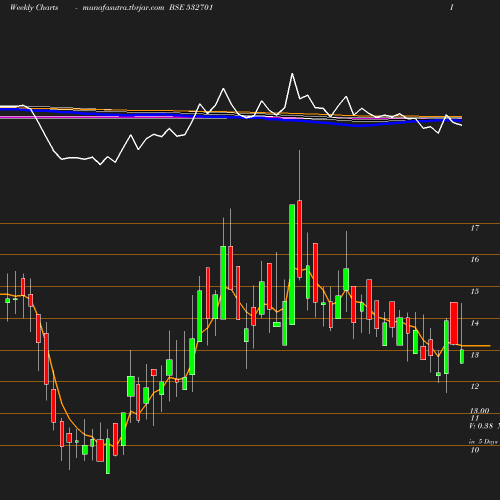Click the 'in 5 Days' label
Viewport: 500px width, 500px height.
pos(483,442)
